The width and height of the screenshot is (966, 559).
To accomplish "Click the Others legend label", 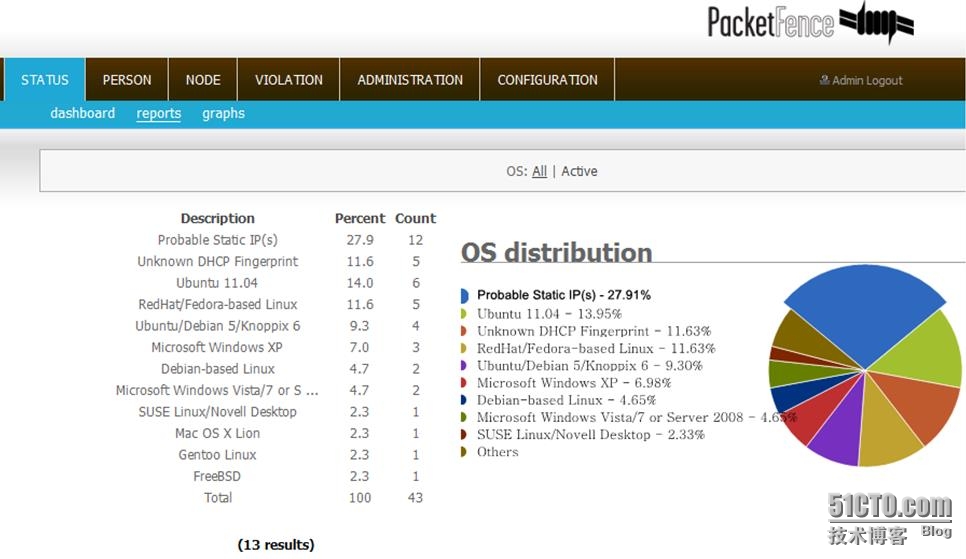I will 498,452.
